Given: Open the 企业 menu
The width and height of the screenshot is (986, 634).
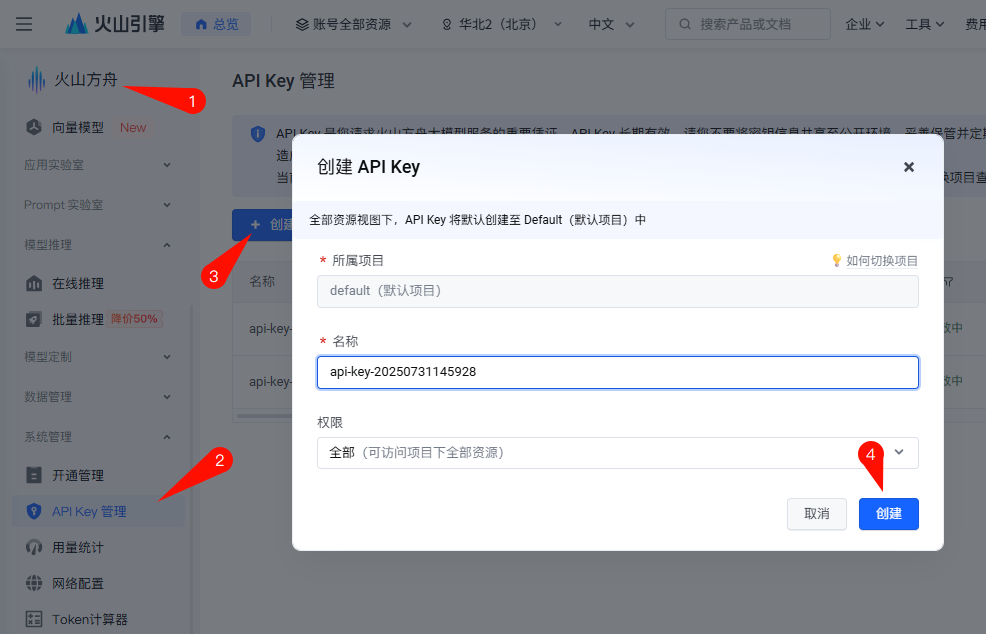Looking at the screenshot, I should point(865,25).
